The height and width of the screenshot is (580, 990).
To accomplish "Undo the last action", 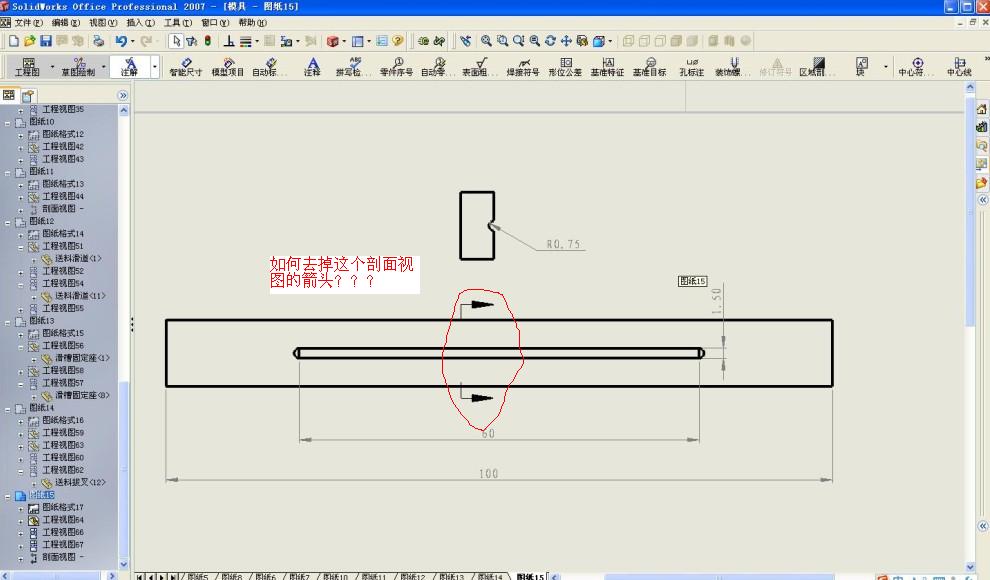I will [x=121, y=41].
